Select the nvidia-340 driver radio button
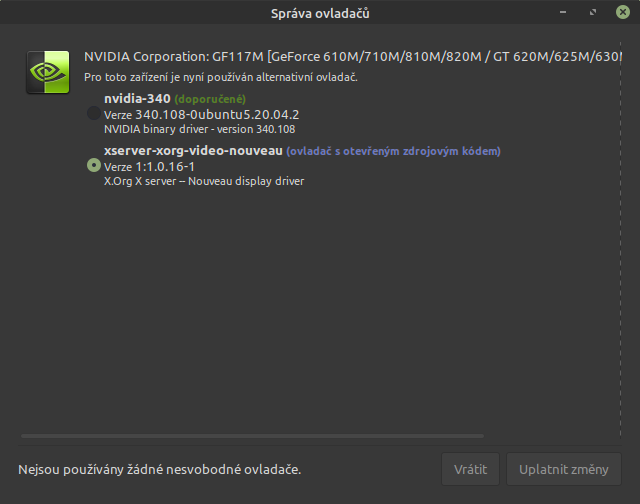This screenshot has height=504, width=640. coord(94,114)
